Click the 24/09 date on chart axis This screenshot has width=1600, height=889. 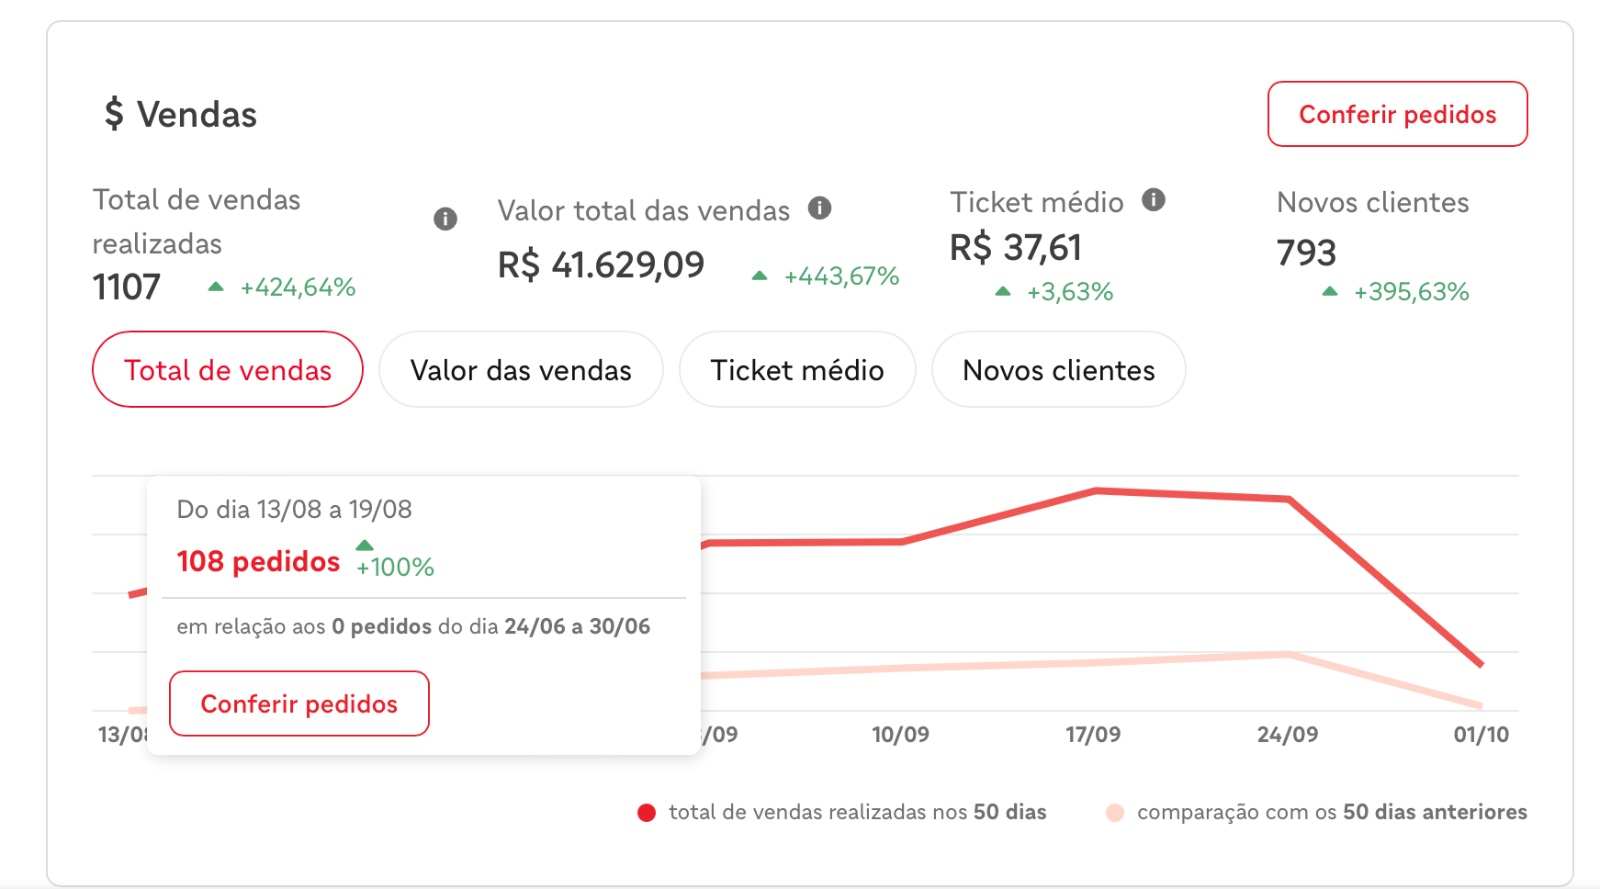(x=1287, y=735)
